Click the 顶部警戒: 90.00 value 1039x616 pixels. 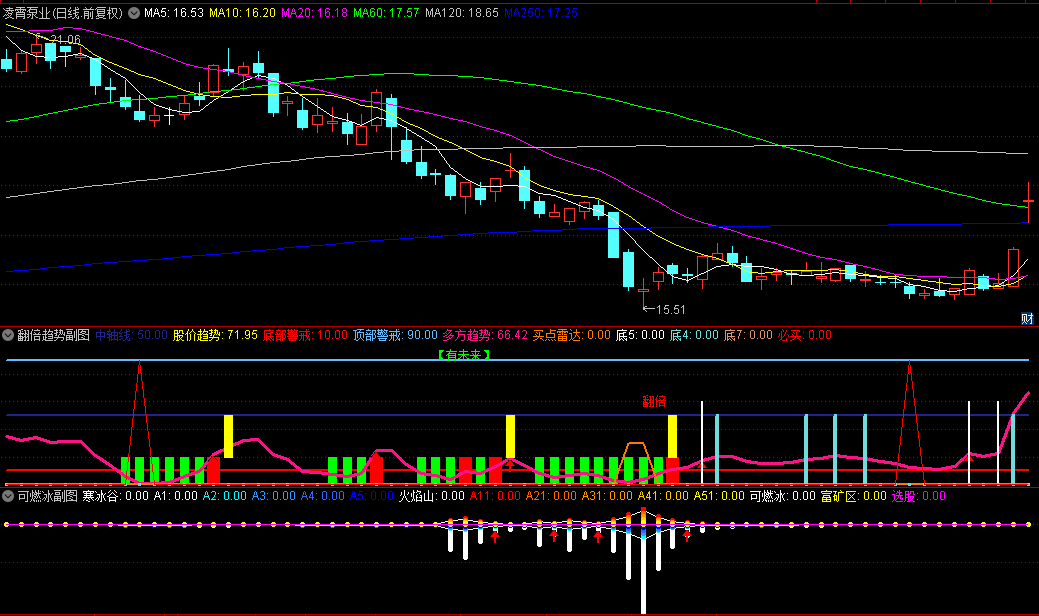pyautogui.click(x=395, y=335)
